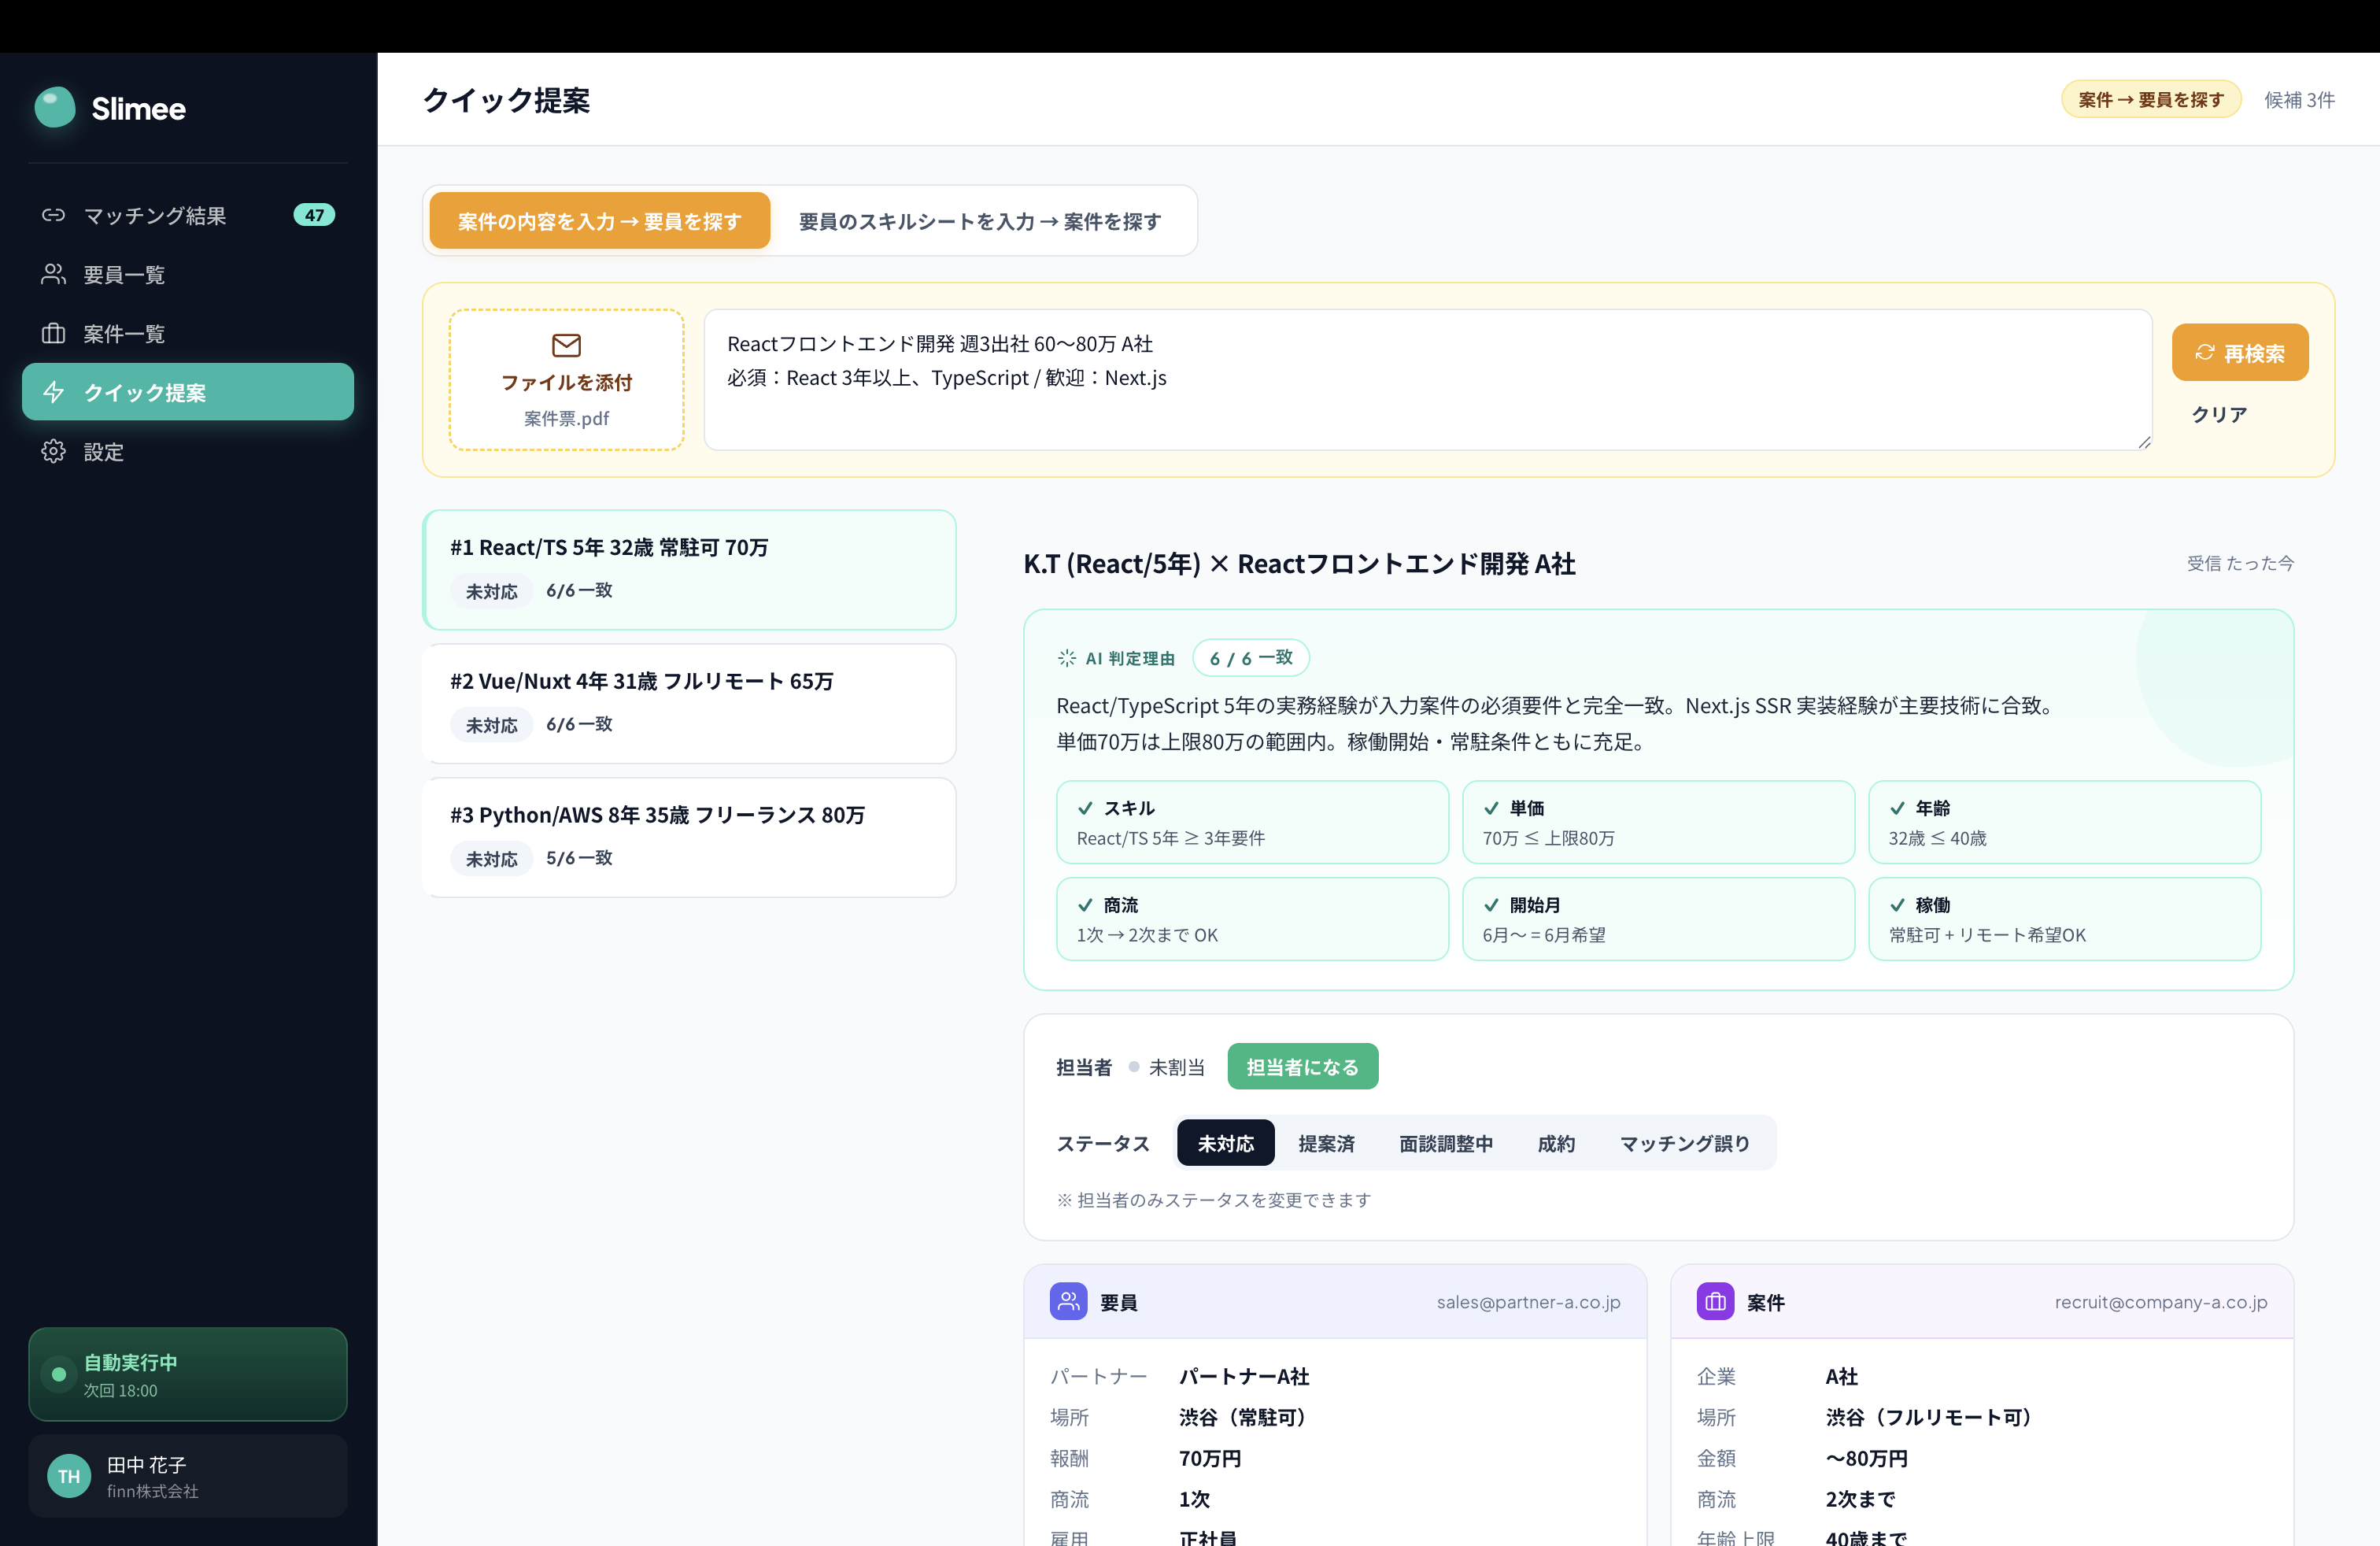
Task: Click 担当者になる button
Action: click(1302, 1066)
